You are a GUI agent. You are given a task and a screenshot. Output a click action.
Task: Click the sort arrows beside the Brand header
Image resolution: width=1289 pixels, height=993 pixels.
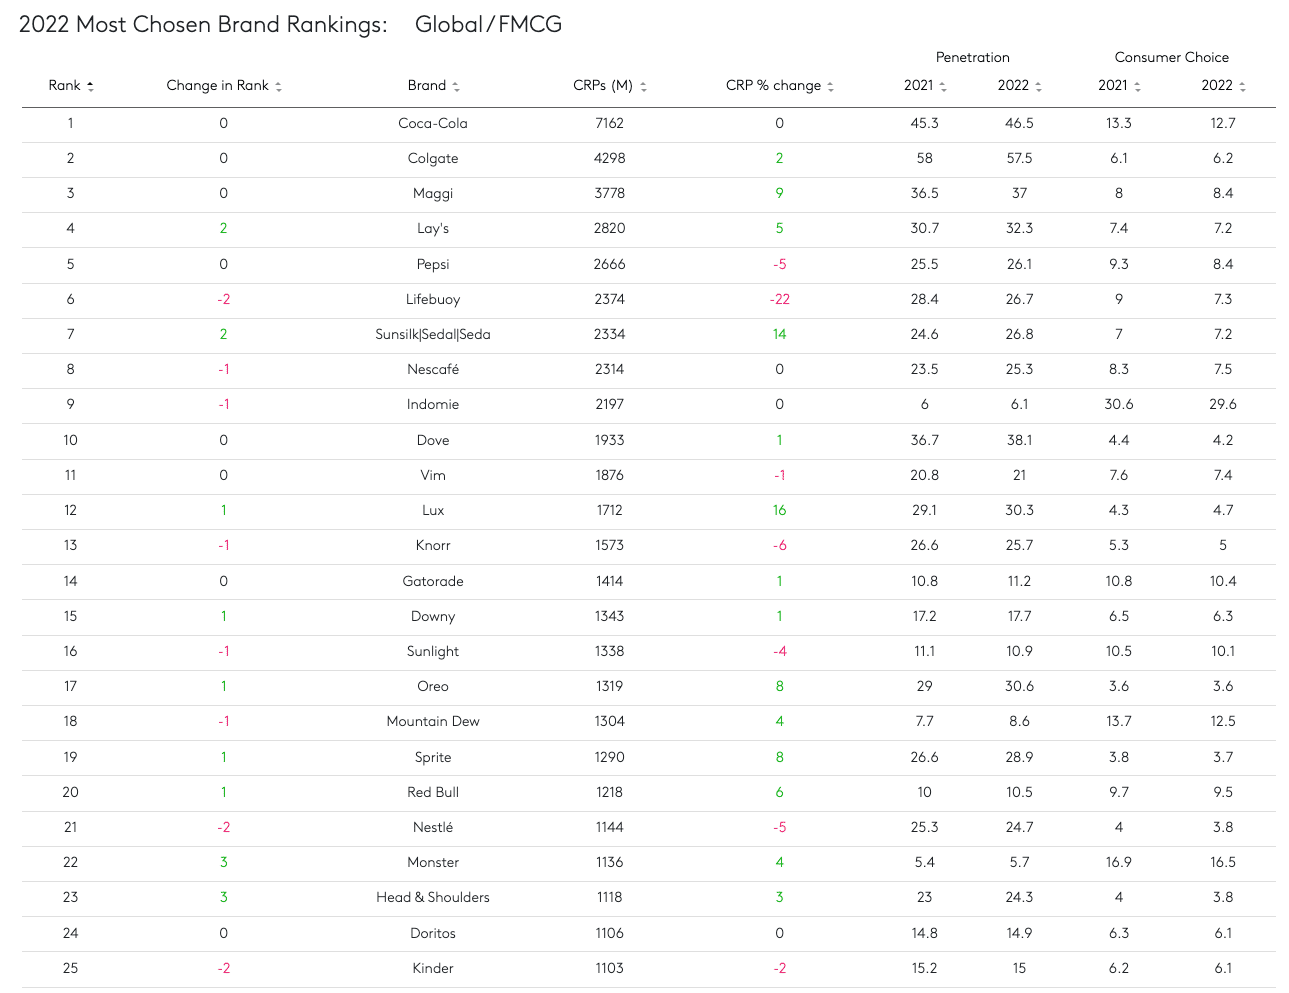[456, 87]
